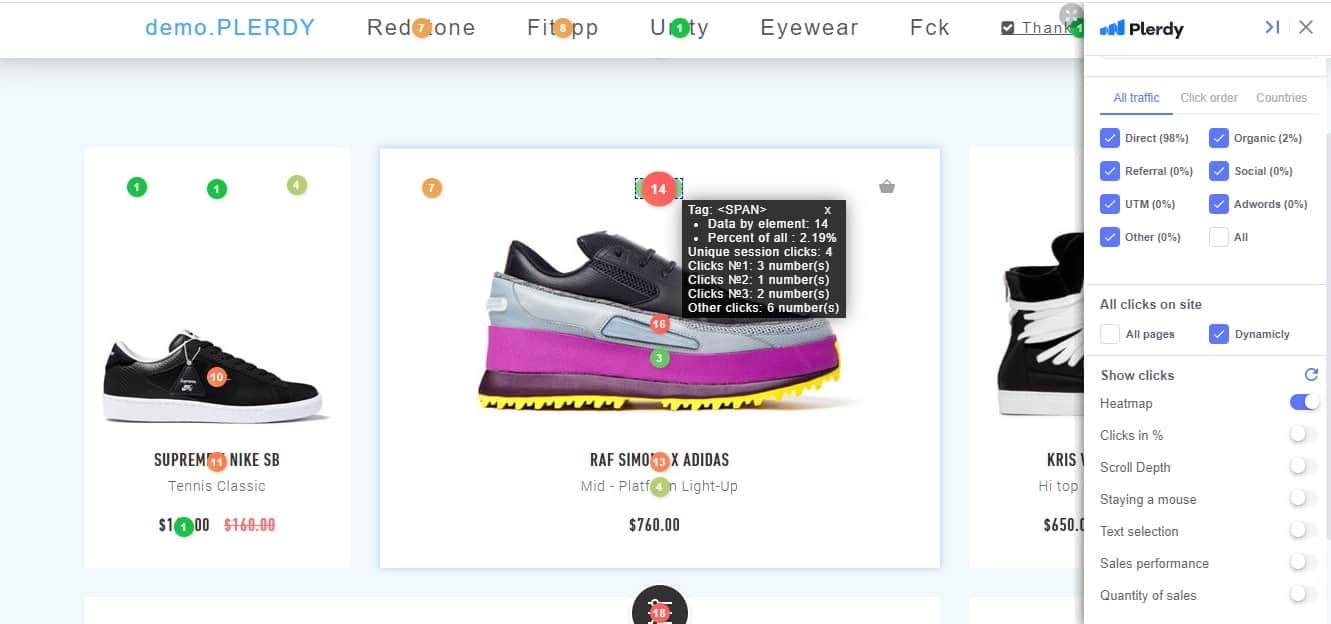1331x624 pixels.
Task: Enable Clicks in % toggle
Action: pyautogui.click(x=1302, y=434)
